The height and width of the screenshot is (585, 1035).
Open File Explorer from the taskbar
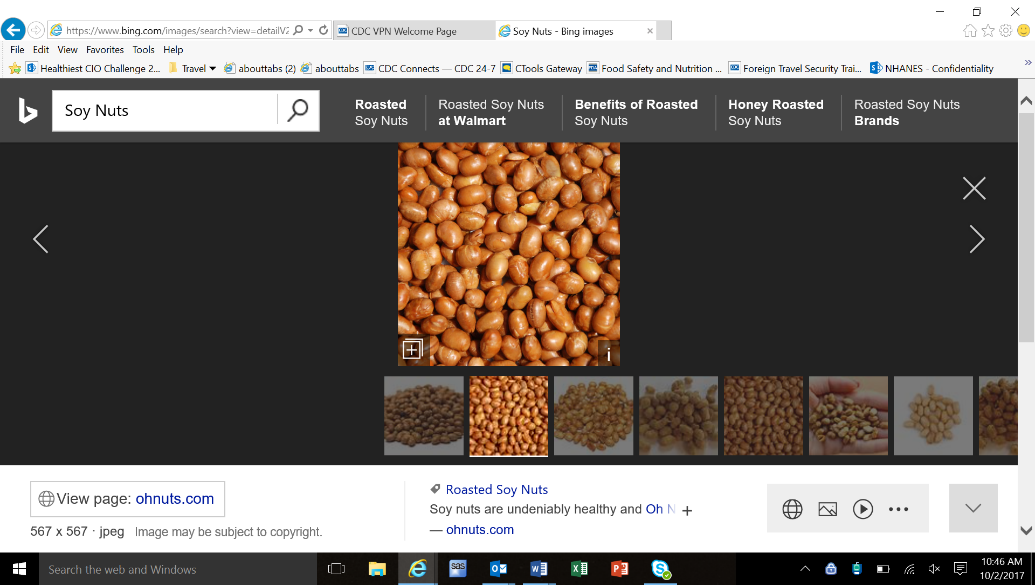pos(377,569)
